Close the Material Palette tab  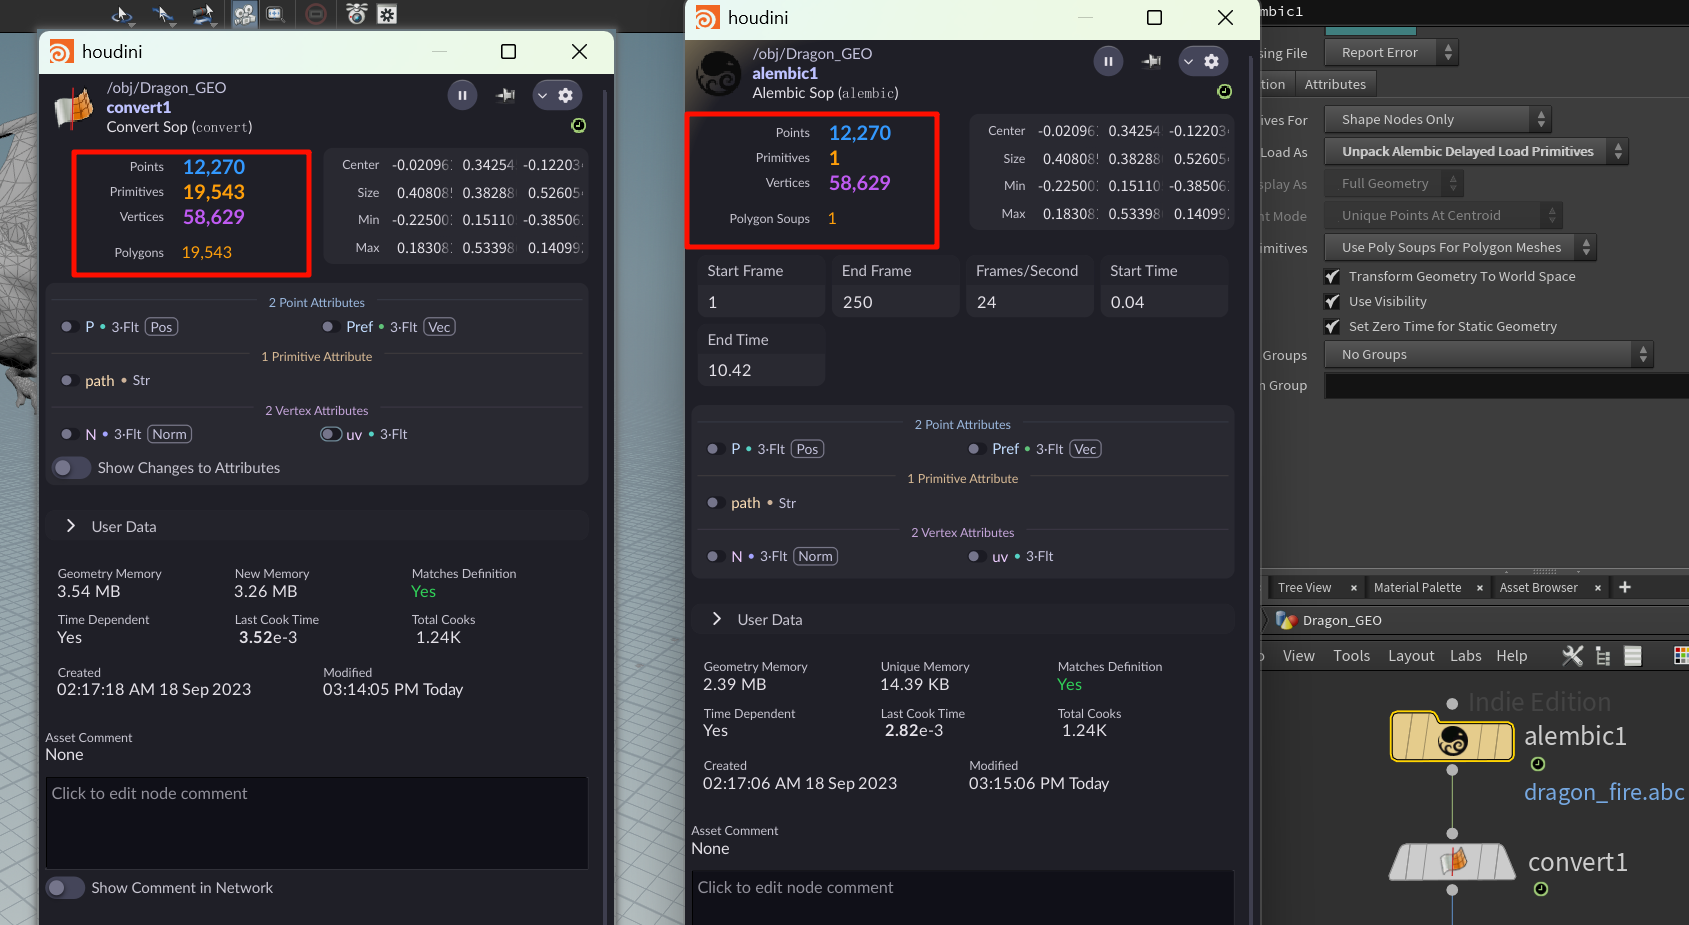tap(1480, 588)
